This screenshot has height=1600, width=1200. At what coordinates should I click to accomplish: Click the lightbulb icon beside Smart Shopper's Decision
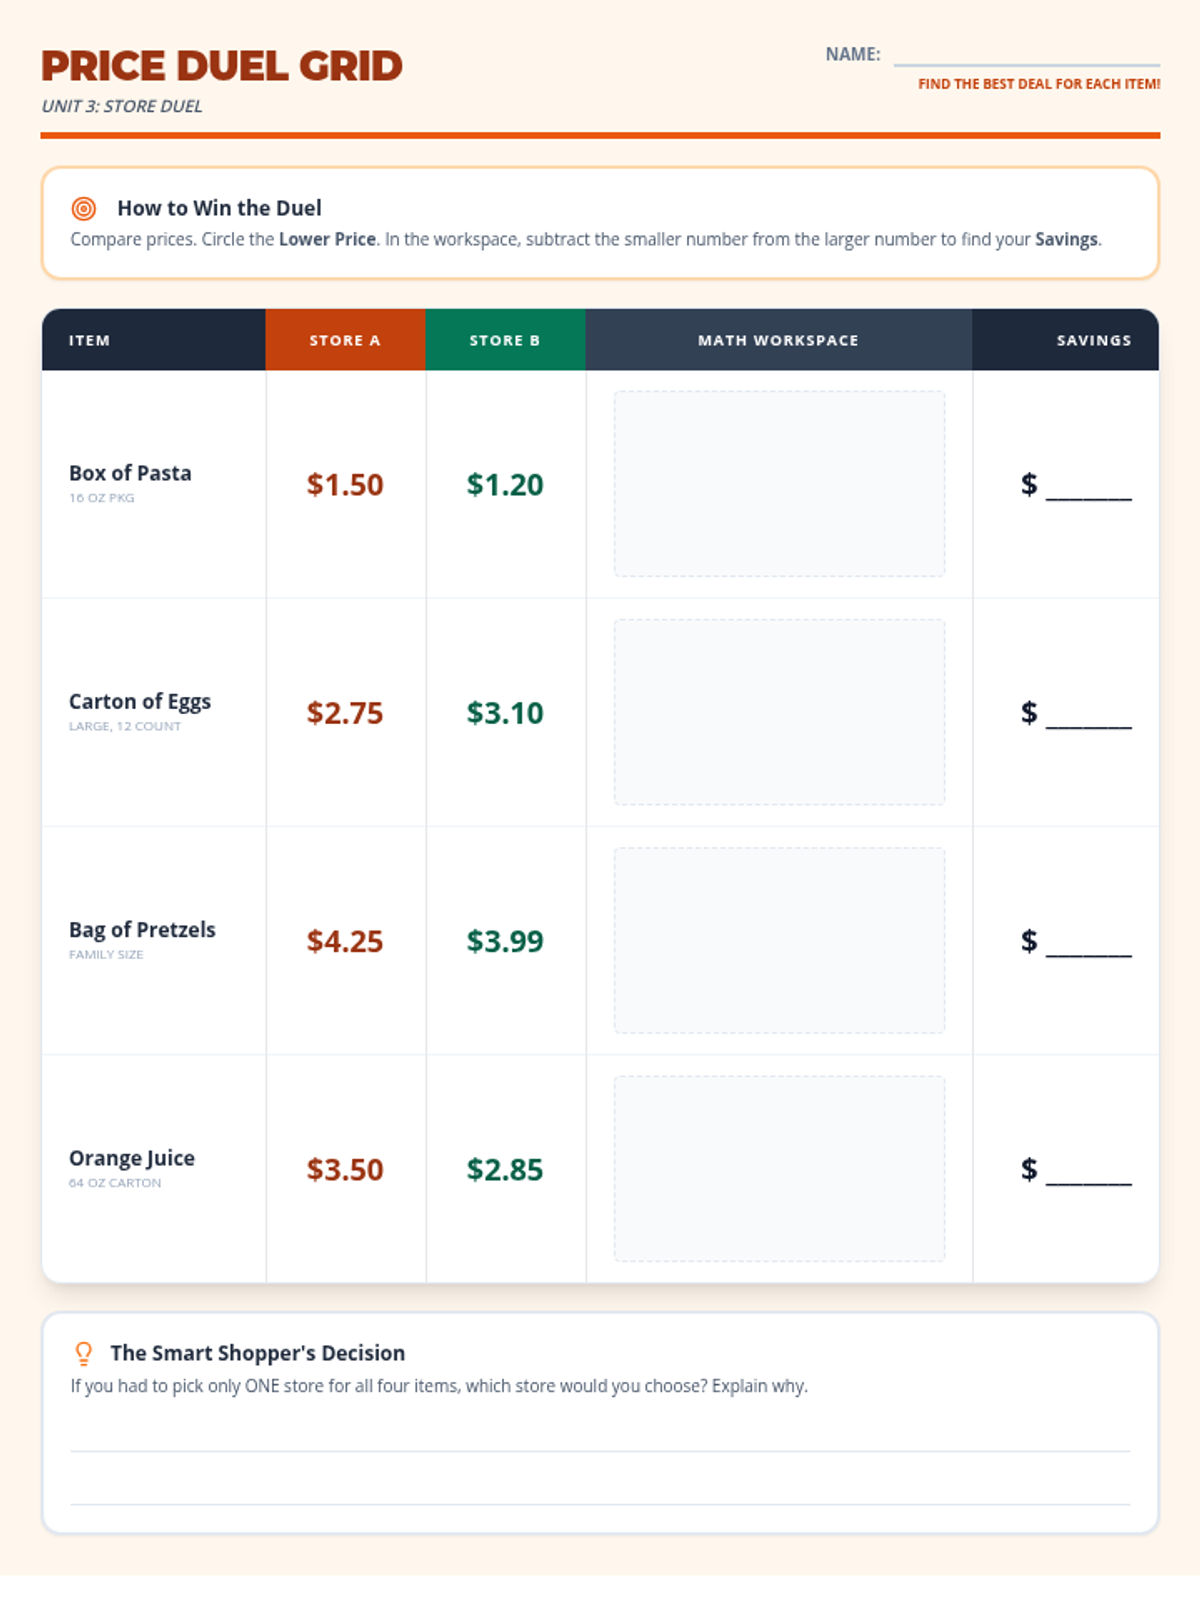(x=84, y=1353)
